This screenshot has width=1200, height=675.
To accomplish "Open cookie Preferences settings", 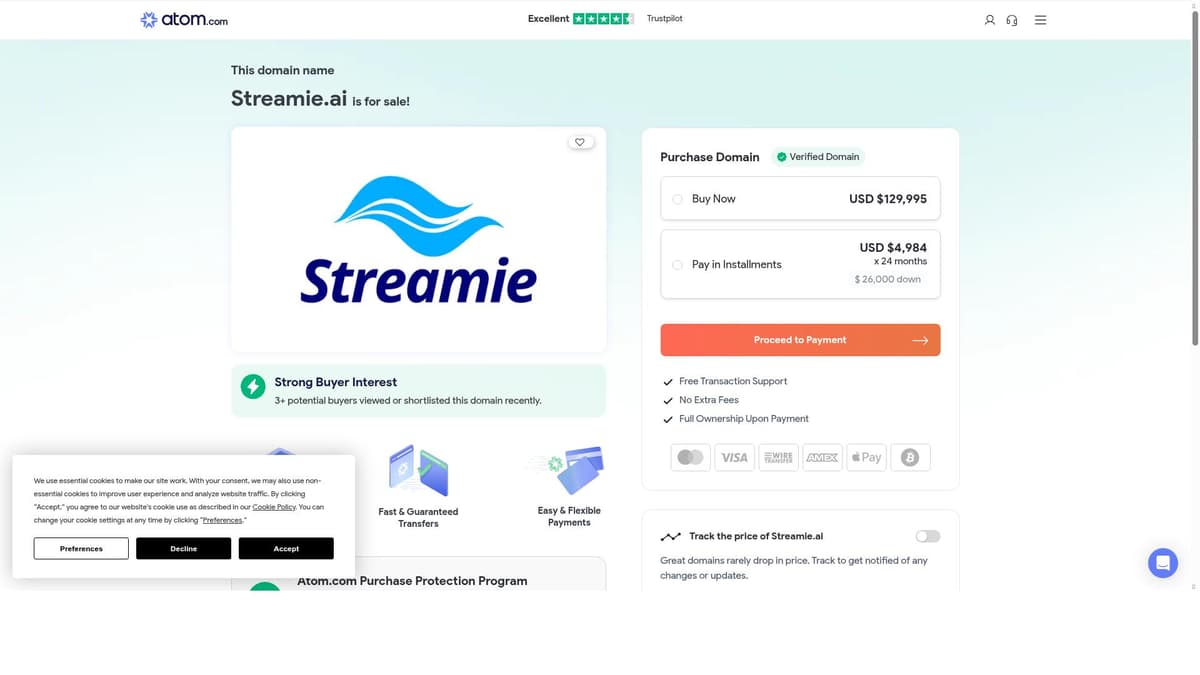I will (x=80, y=548).
